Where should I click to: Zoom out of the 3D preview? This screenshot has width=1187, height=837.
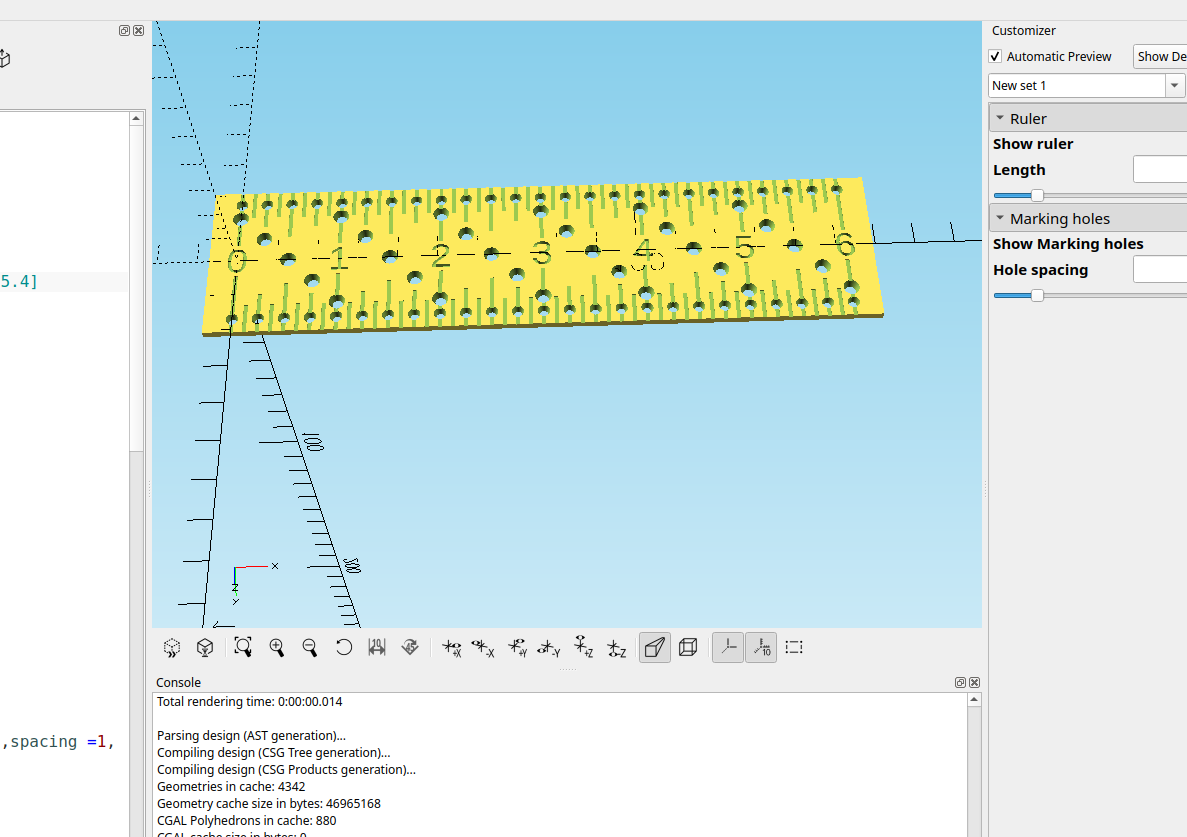click(310, 647)
